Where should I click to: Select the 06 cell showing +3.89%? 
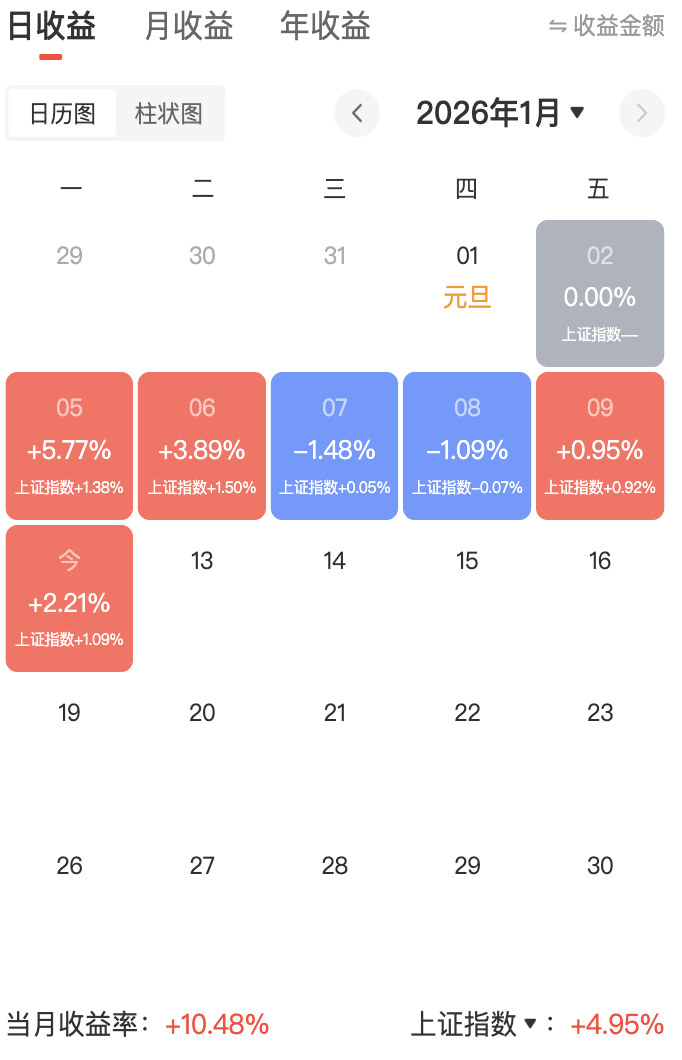point(202,446)
